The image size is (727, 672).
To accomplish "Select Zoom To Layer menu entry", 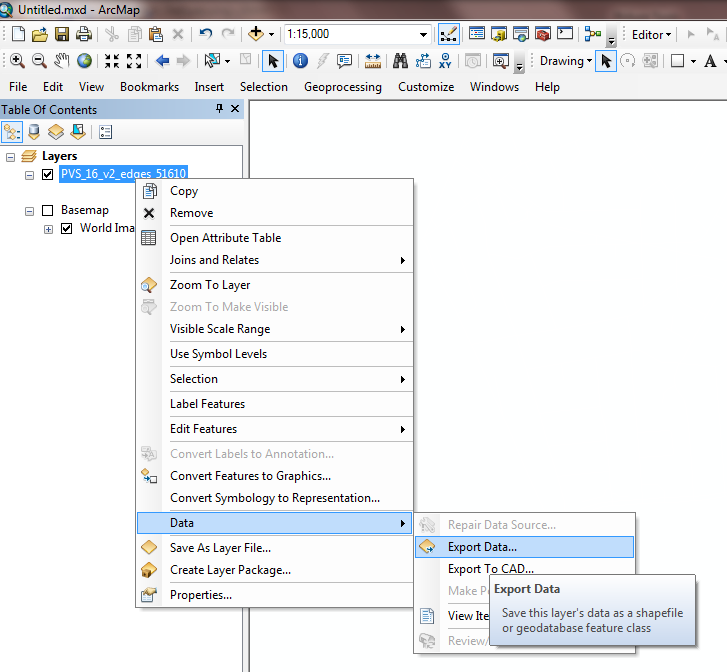I will coord(210,285).
